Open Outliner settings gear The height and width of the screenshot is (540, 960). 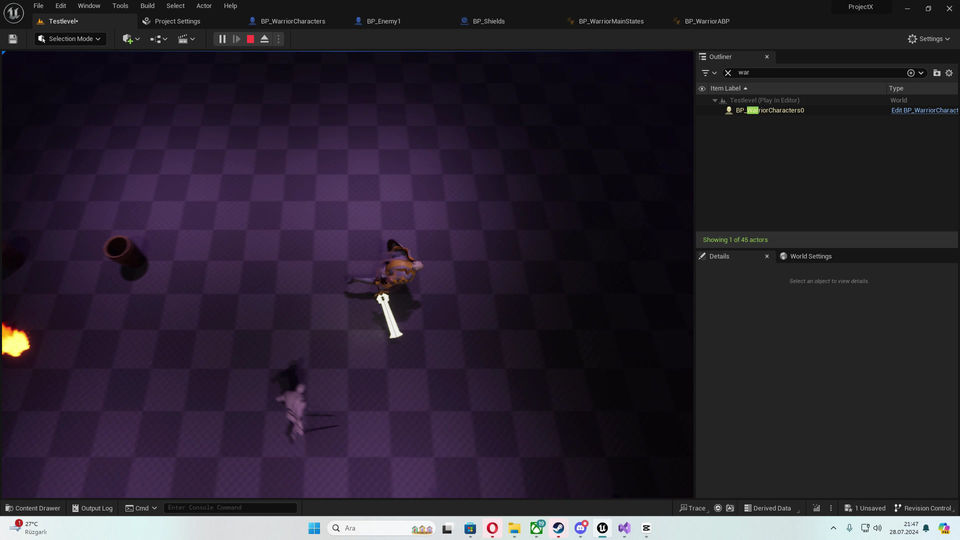[x=949, y=73]
